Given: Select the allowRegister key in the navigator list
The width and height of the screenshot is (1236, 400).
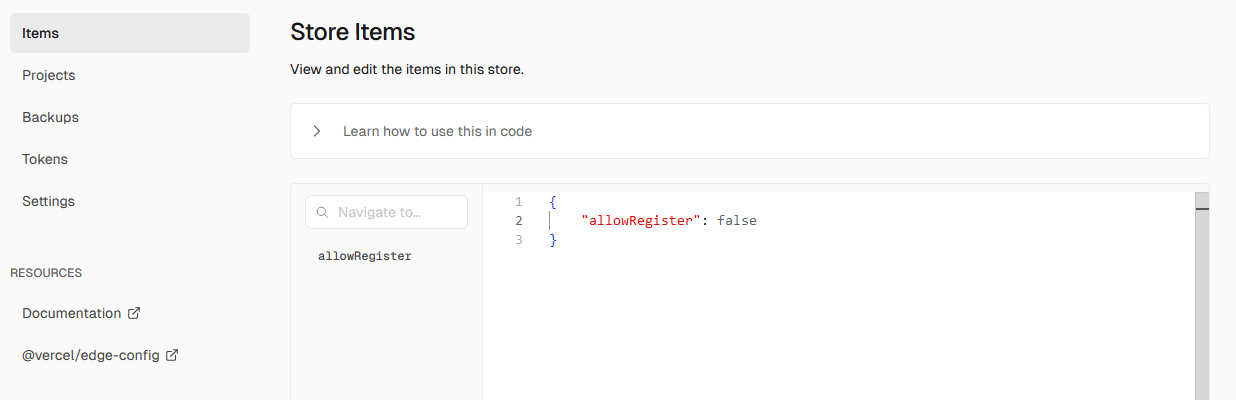Looking at the screenshot, I should [x=364, y=256].
